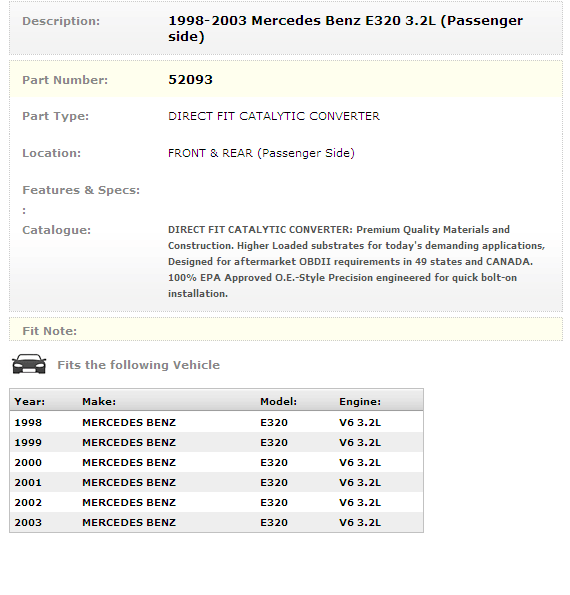This screenshot has height=595, width=570.
Task: Click the Year column header
Action: coord(30,401)
